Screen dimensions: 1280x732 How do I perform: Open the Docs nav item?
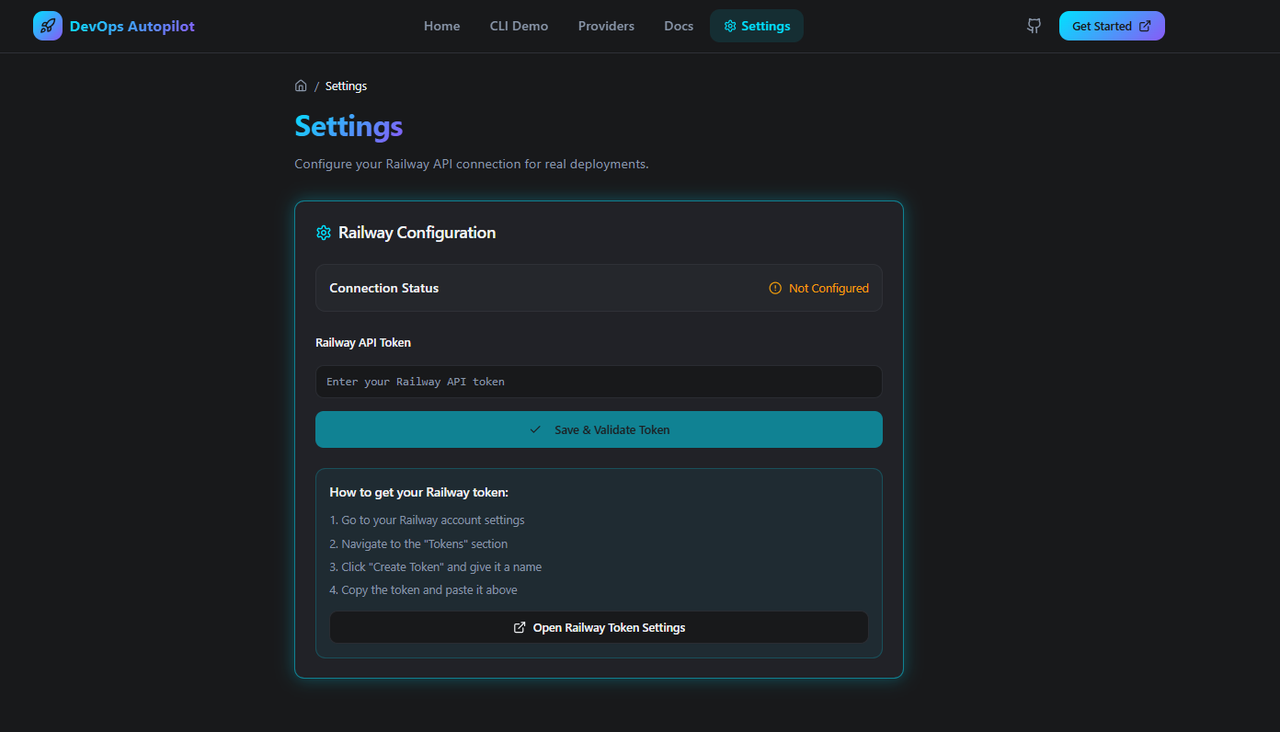[x=679, y=26]
